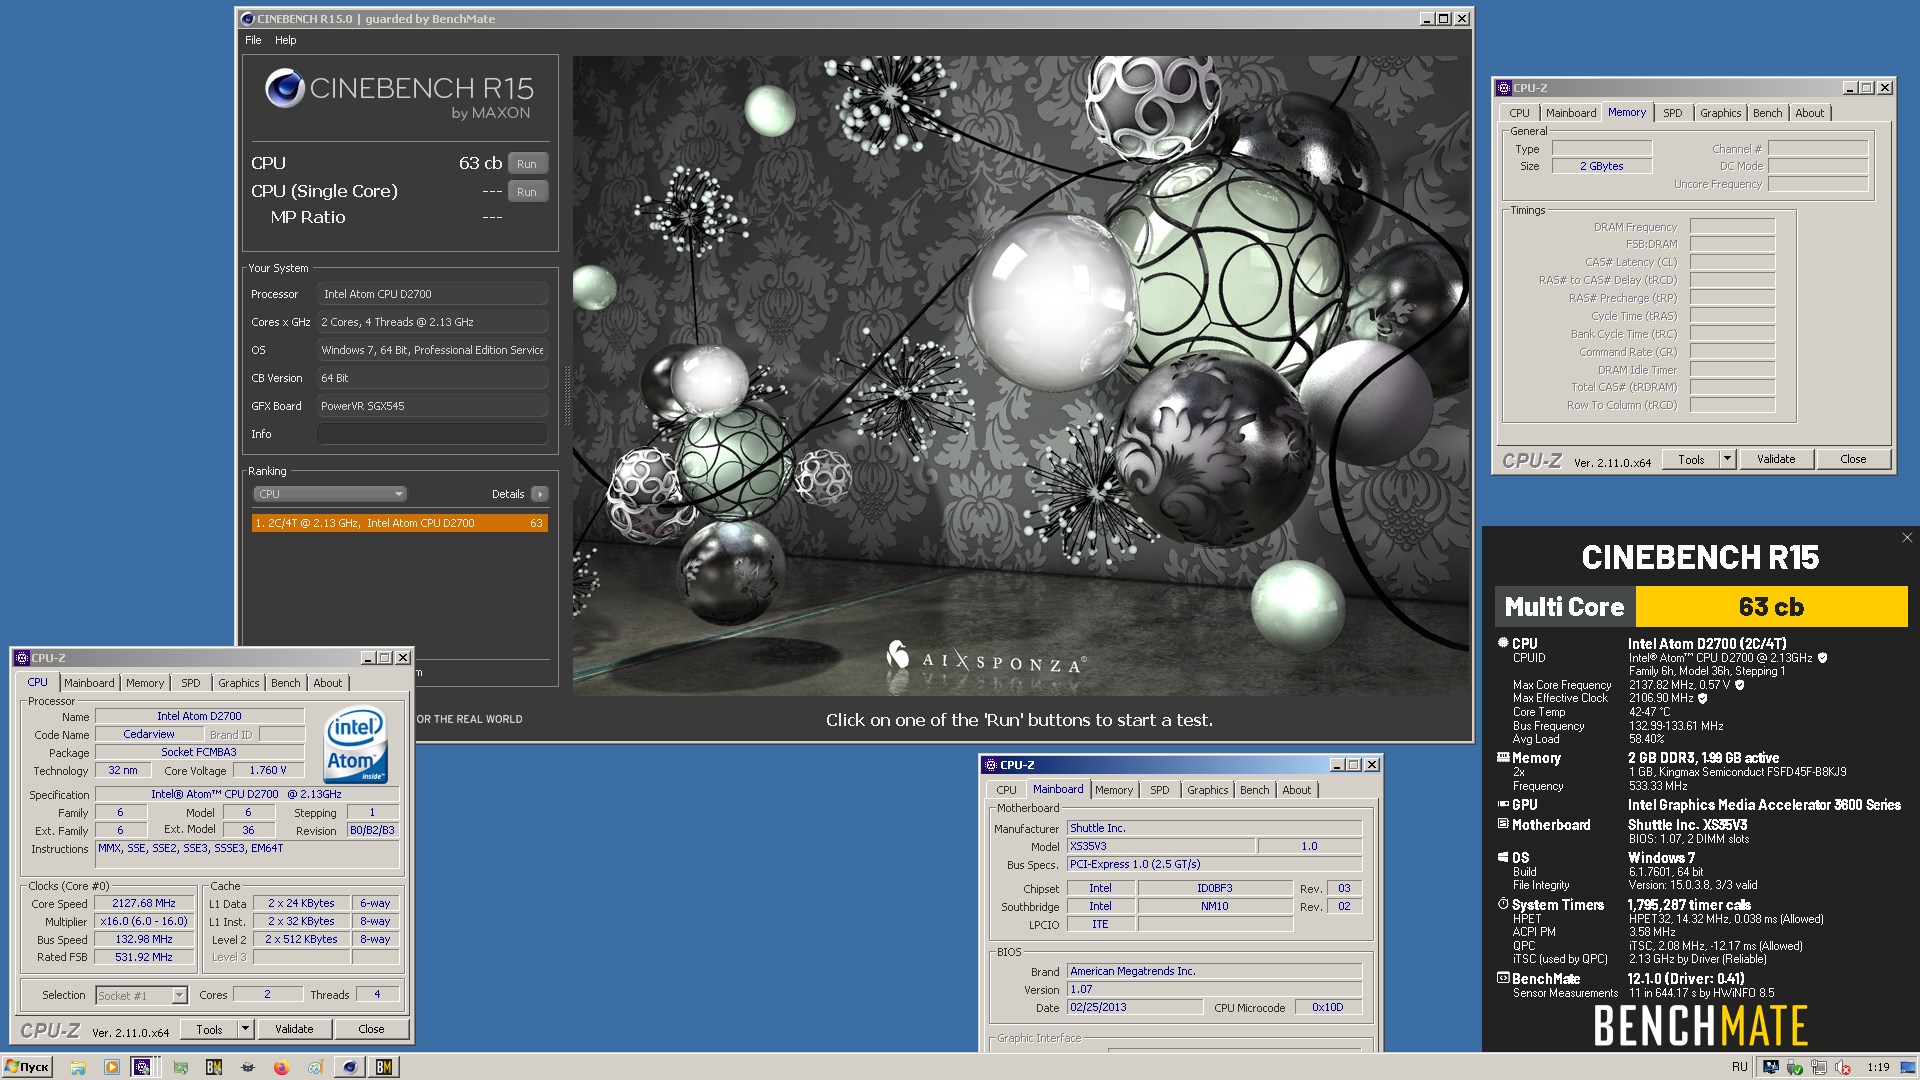
Task: Click the Max Core Frequency verified shield
Action: pyautogui.click(x=1739, y=685)
